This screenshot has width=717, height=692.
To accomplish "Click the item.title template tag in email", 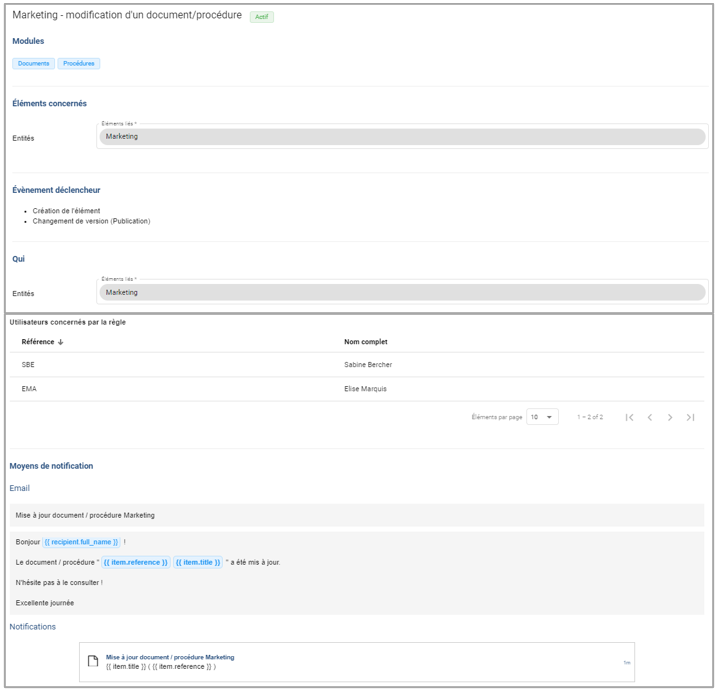I will click(197, 562).
